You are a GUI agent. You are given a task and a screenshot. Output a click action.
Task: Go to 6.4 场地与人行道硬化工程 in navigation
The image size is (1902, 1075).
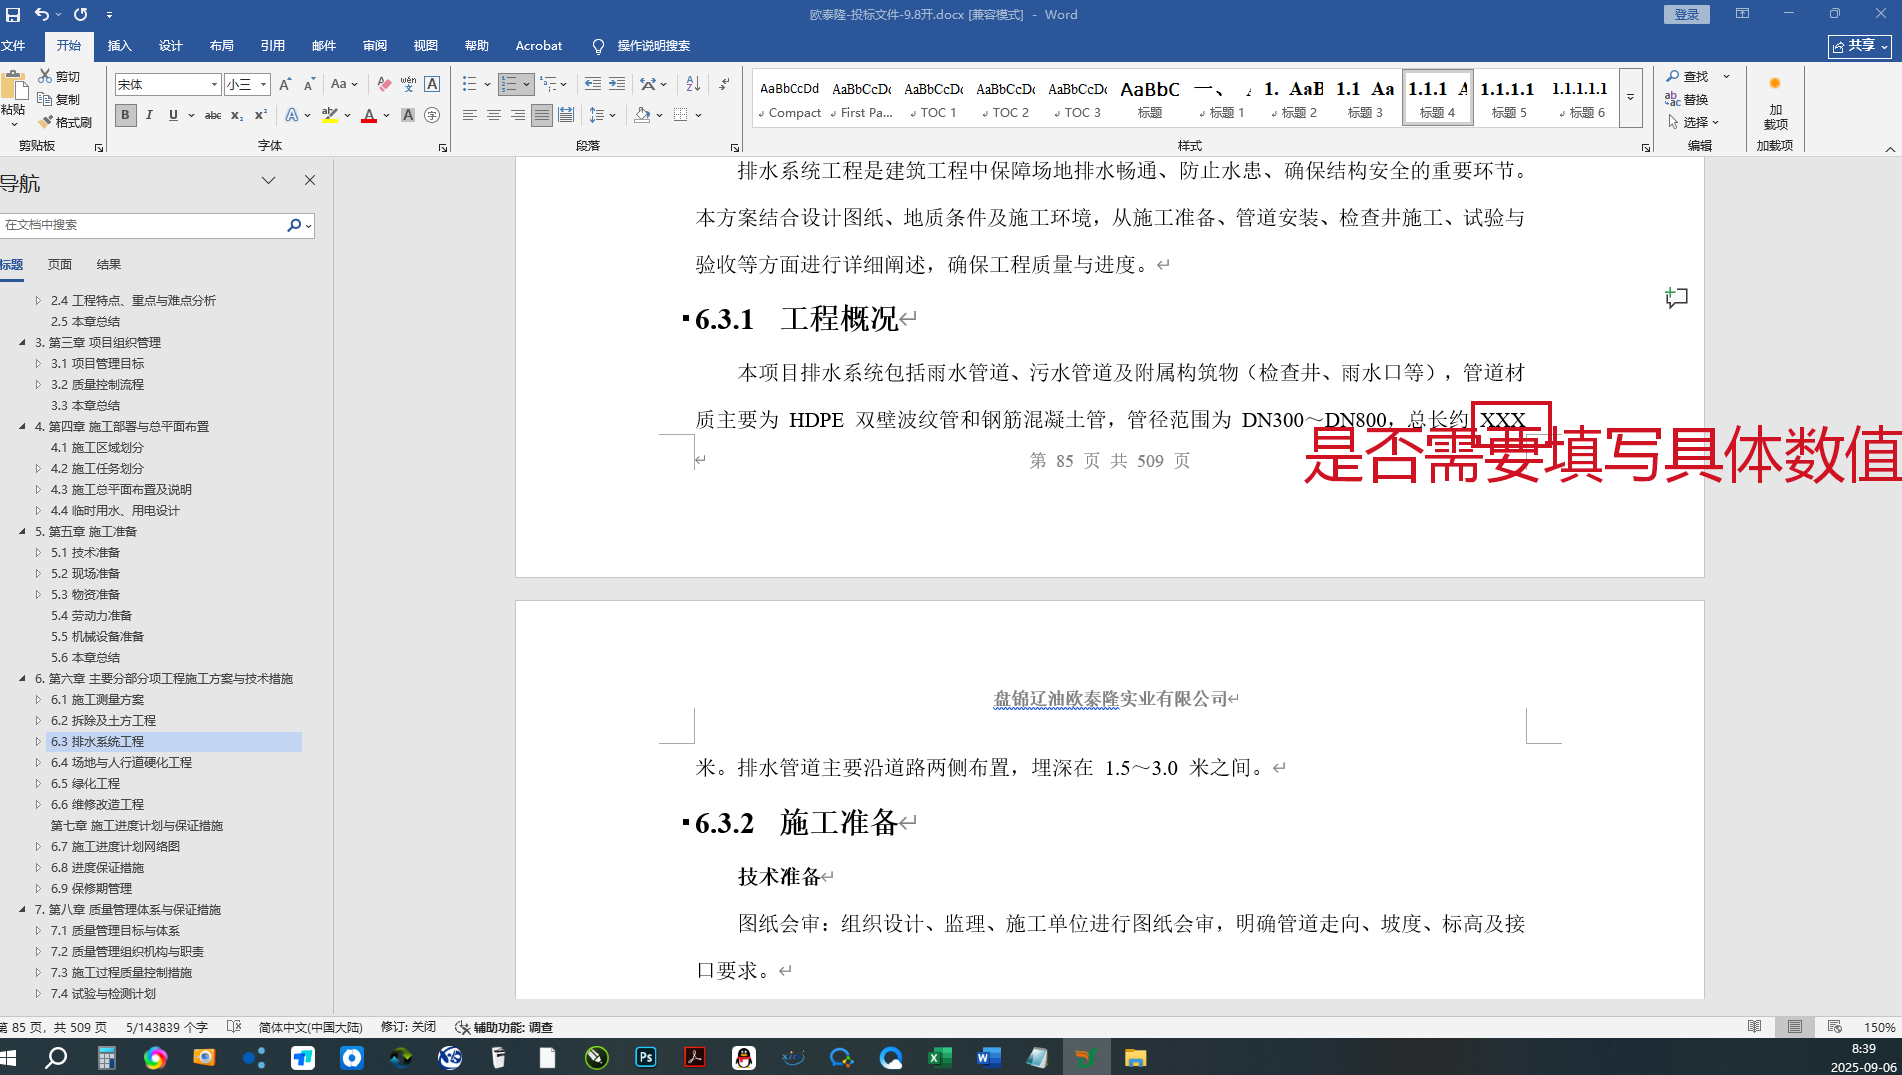122,762
